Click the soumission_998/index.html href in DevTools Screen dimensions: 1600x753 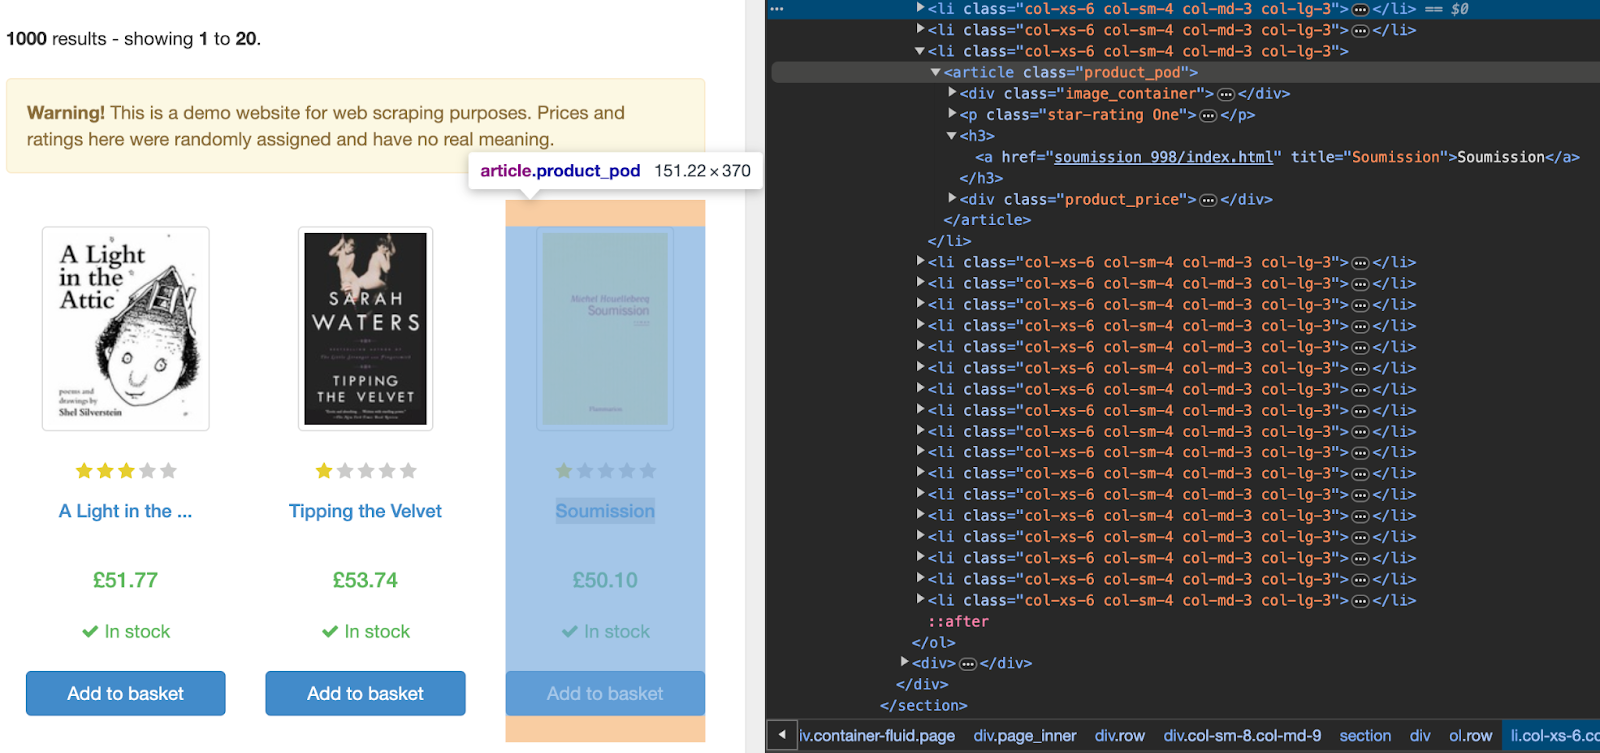point(1164,157)
